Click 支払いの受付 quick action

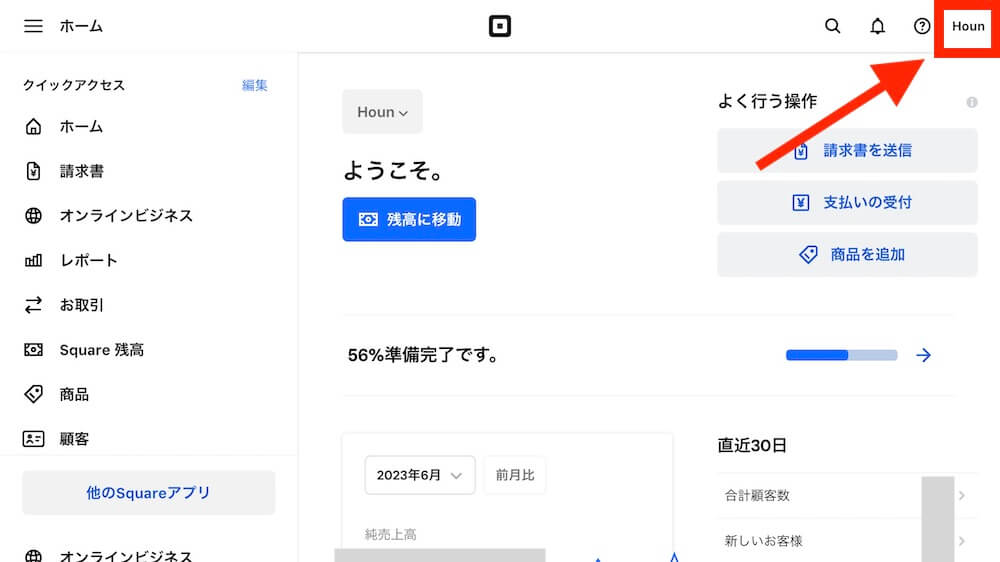[x=847, y=202]
